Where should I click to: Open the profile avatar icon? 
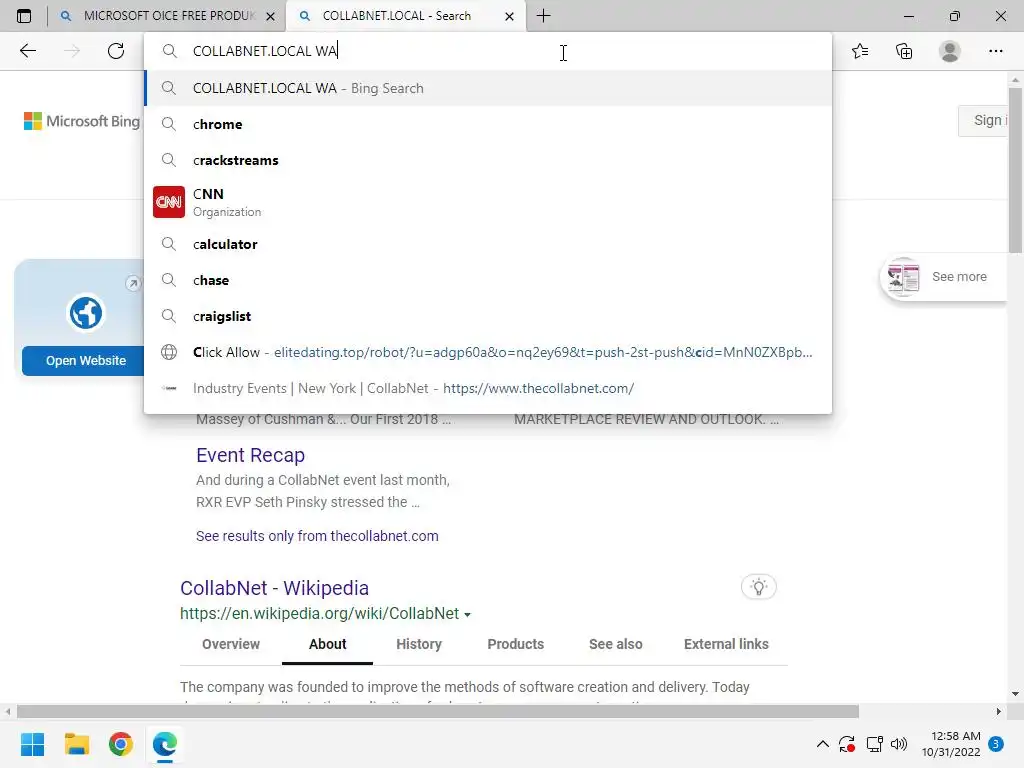coord(950,51)
